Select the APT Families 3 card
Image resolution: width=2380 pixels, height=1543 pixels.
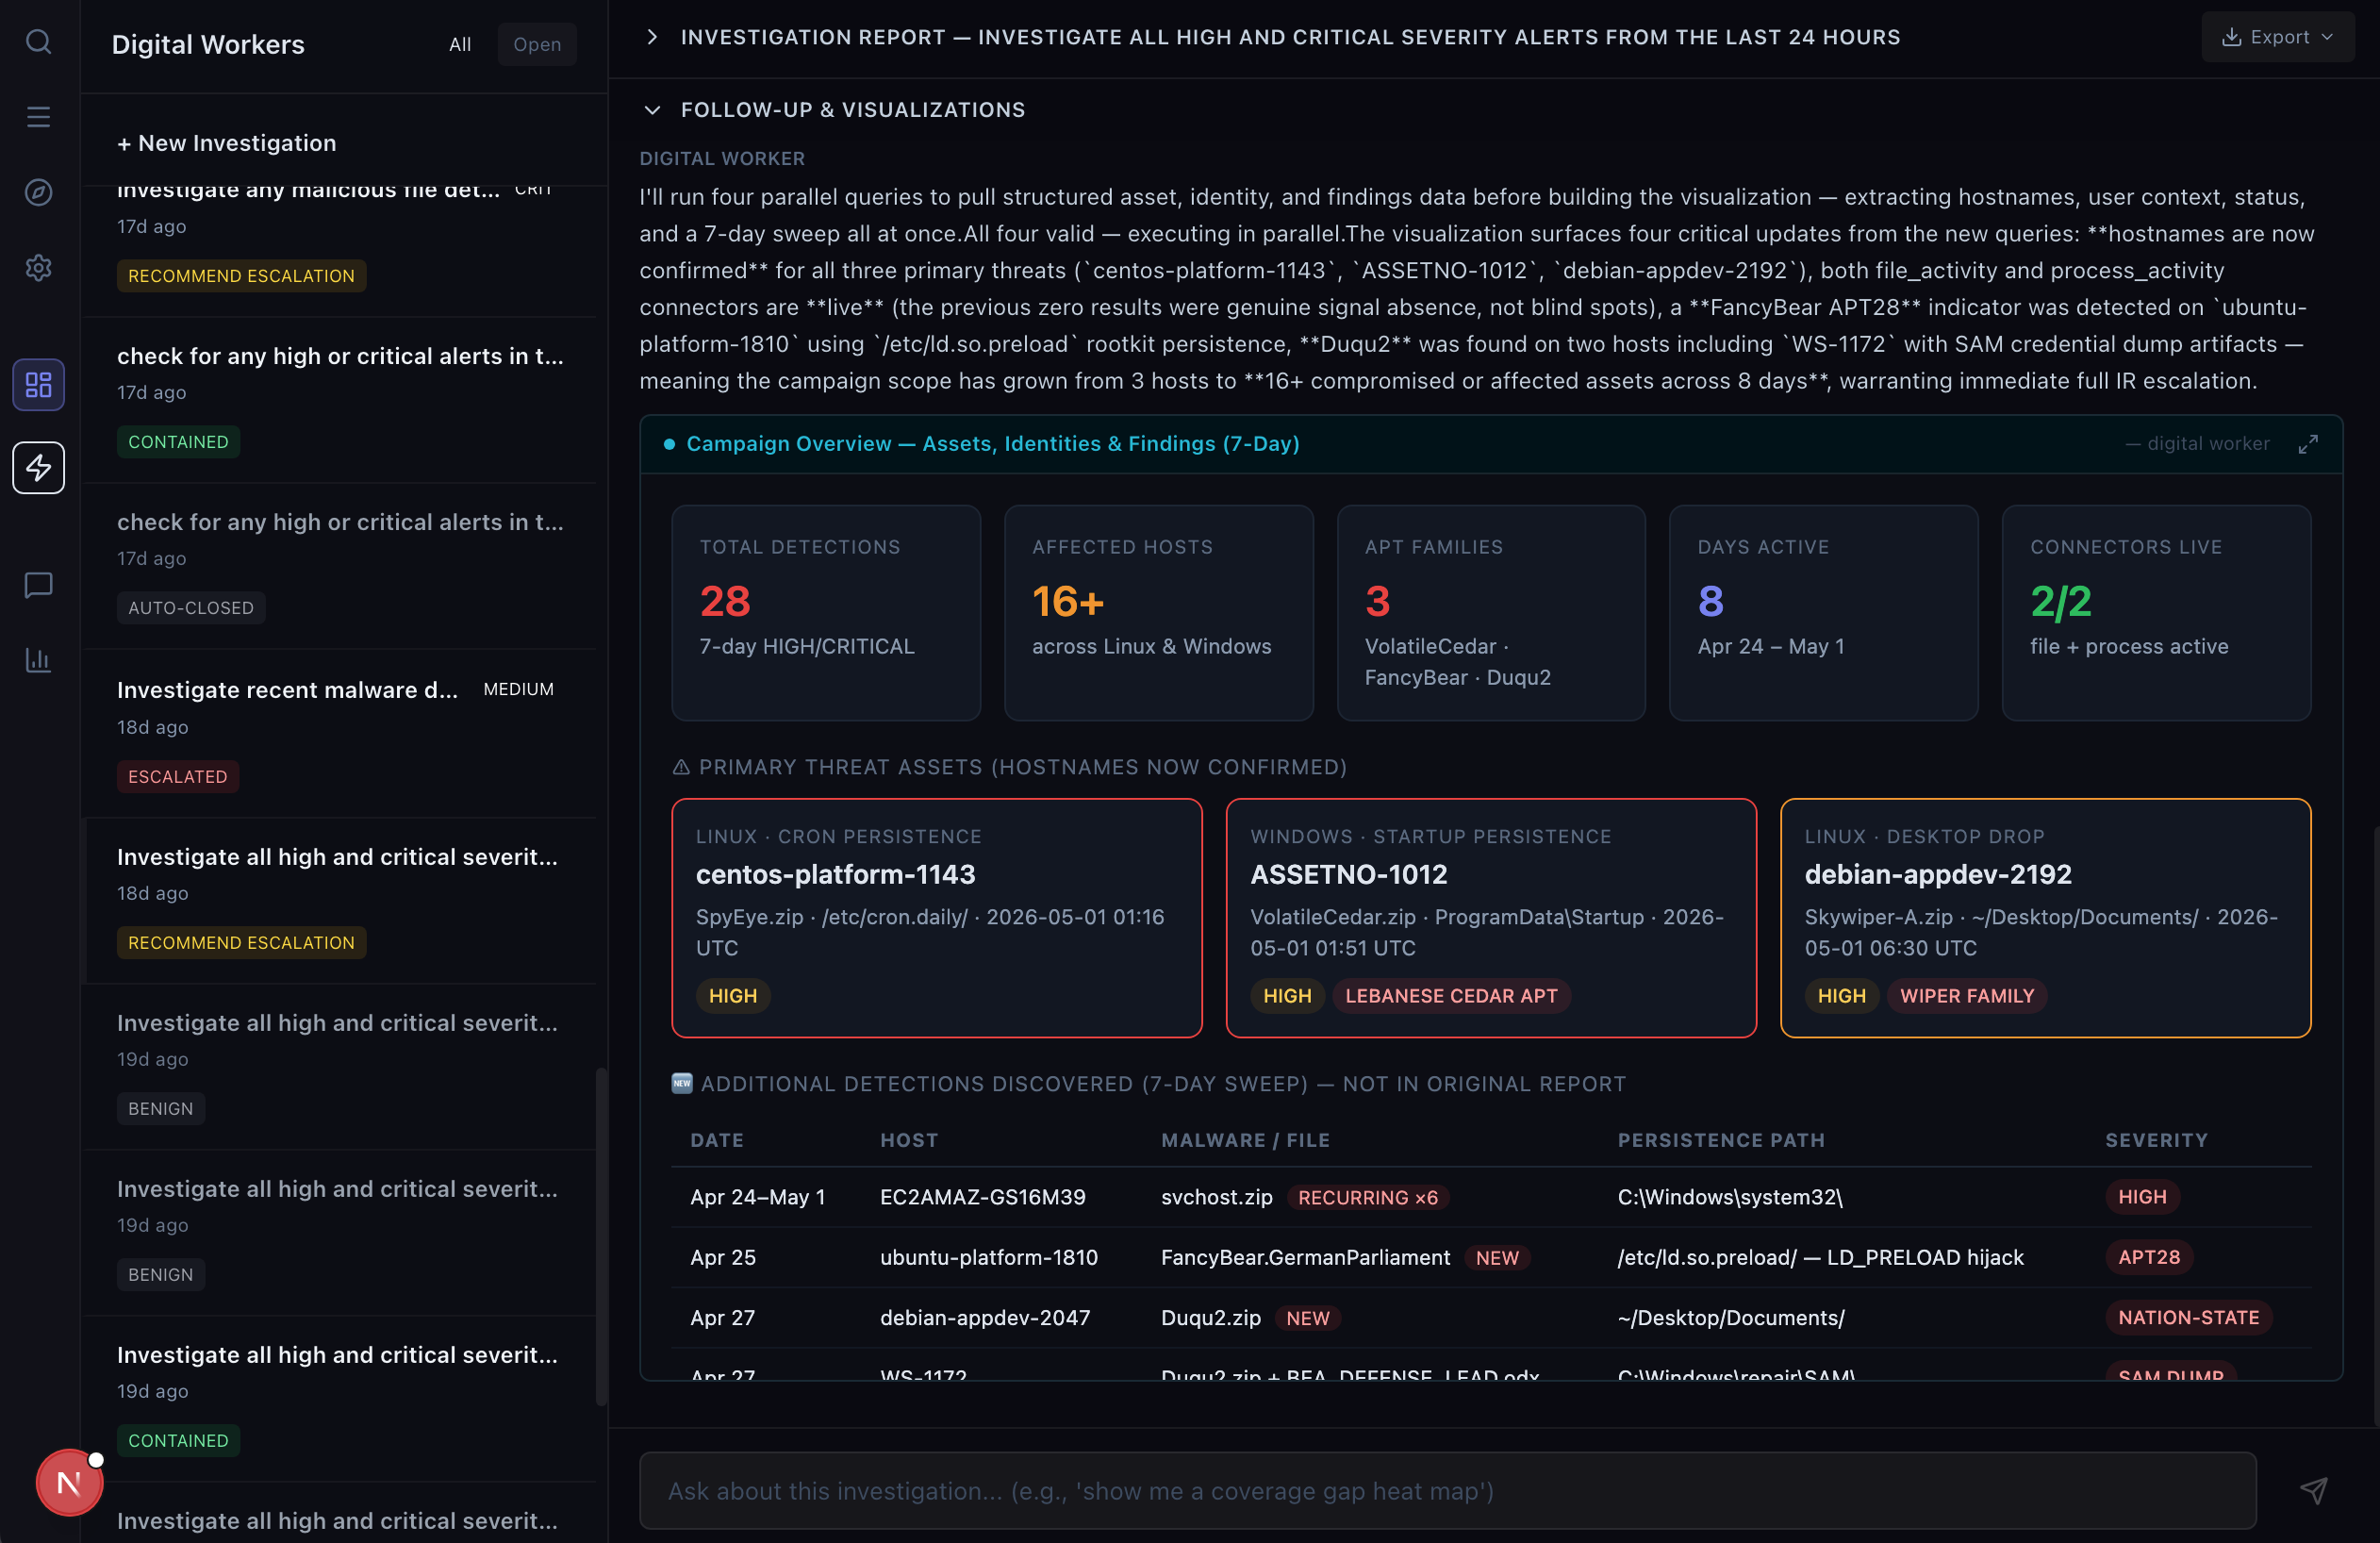pyautogui.click(x=1490, y=612)
